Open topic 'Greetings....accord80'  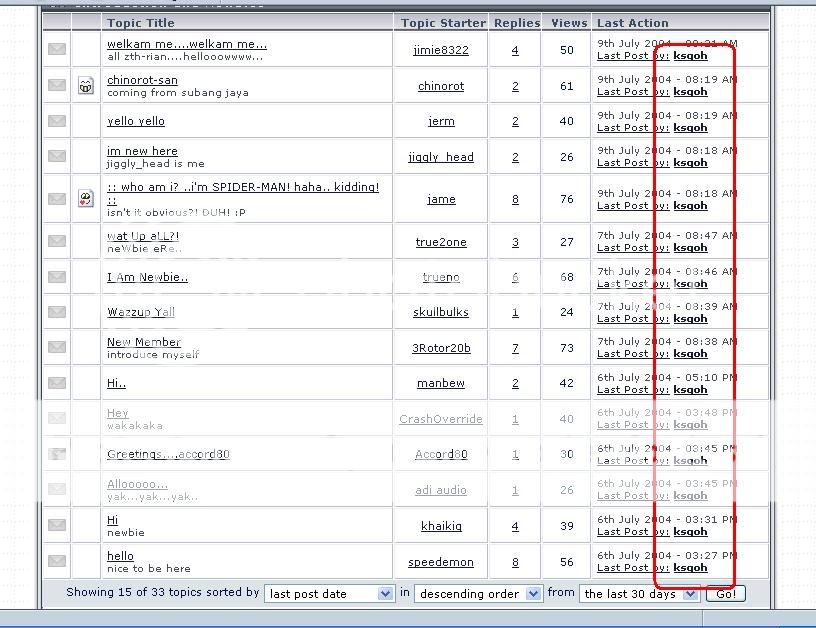168,454
